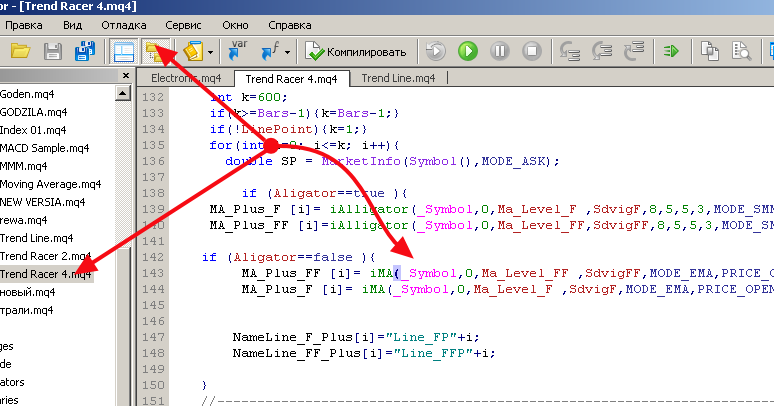Viewport: 774px width, 406px height.
Task: Expand the wizard icon dropdown arrow
Action: (211, 52)
